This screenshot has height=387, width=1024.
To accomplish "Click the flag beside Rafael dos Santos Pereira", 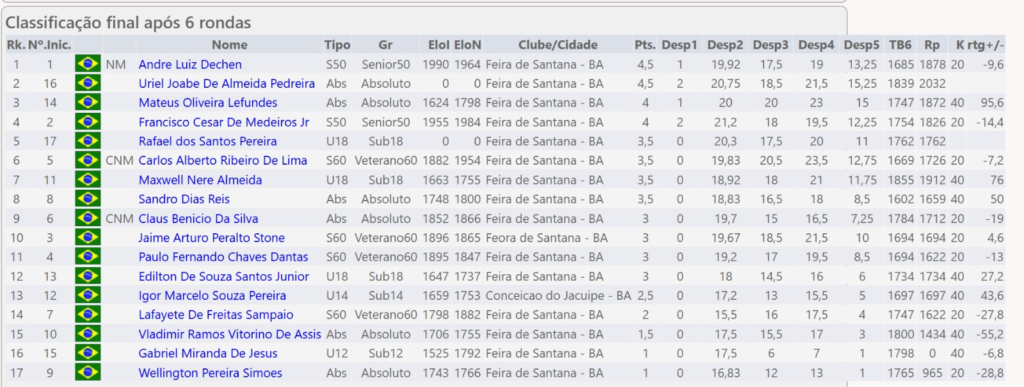I will tap(88, 141).
